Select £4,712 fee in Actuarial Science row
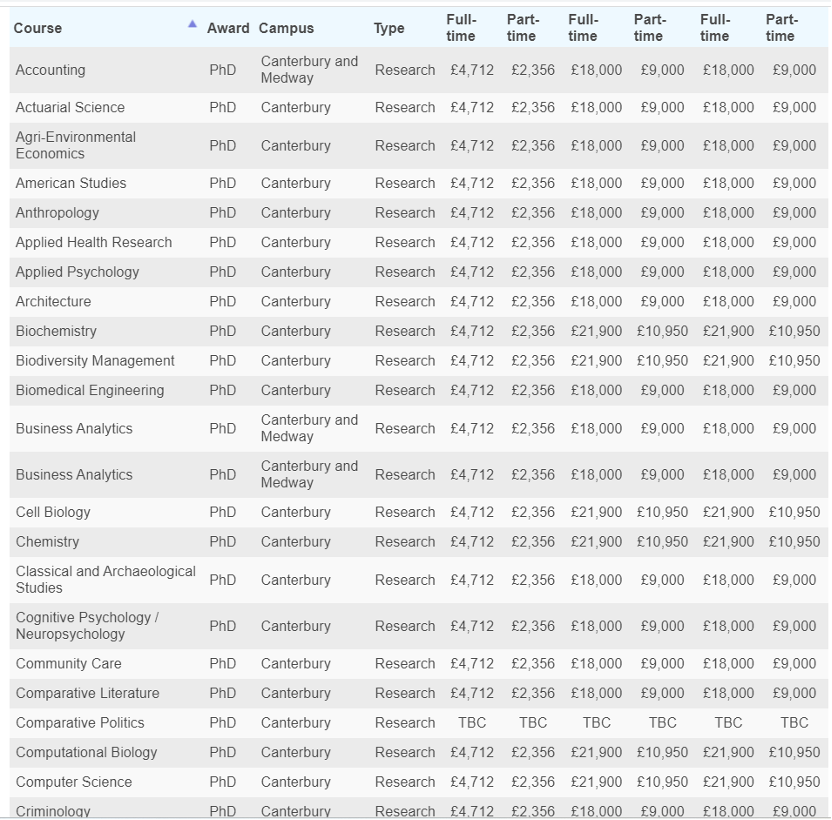Viewport: 832px width, 820px height. click(x=472, y=107)
